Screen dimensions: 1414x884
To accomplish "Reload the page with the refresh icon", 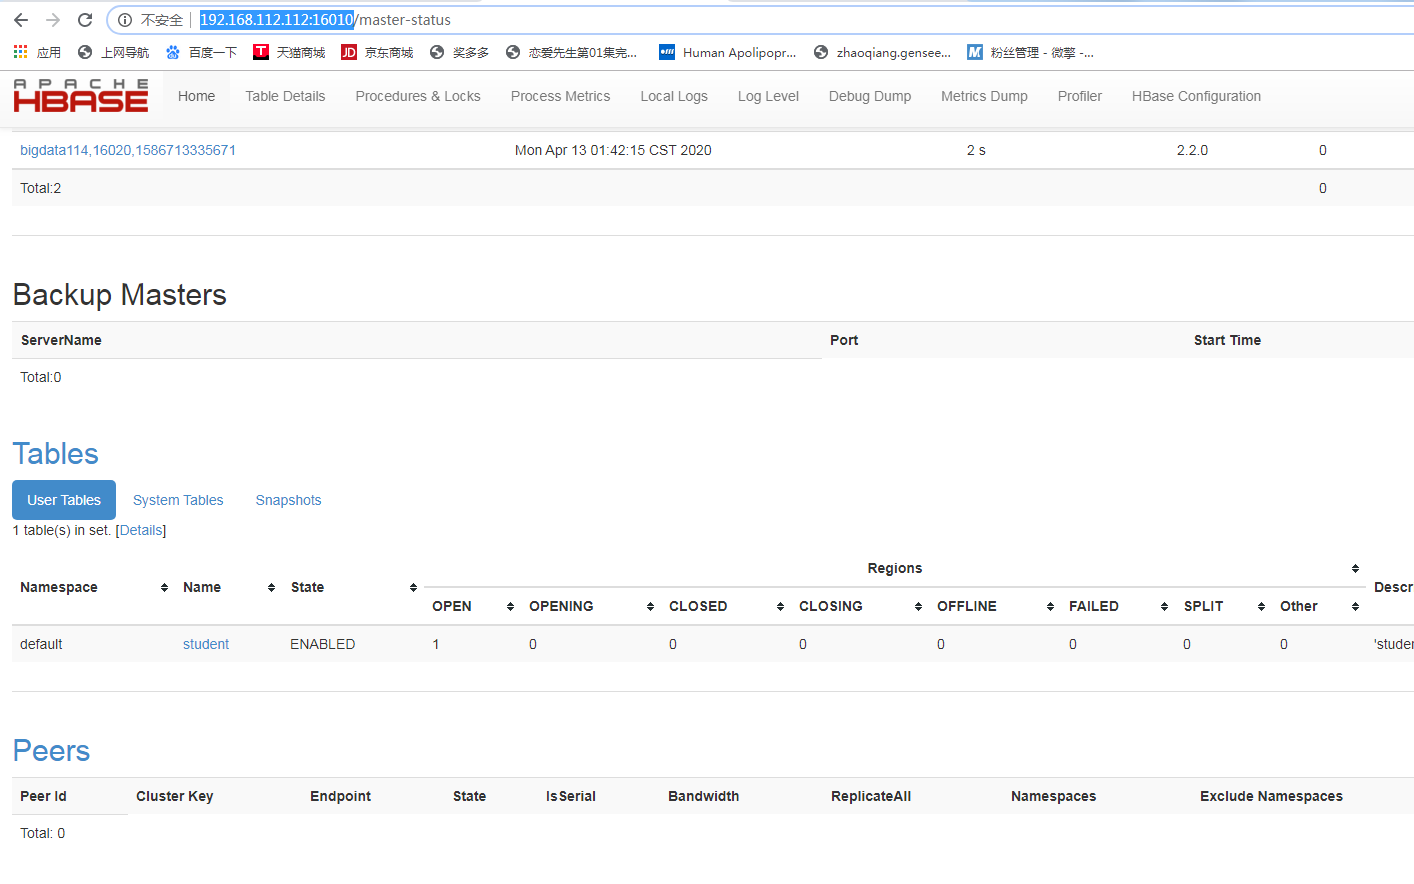I will (x=85, y=20).
